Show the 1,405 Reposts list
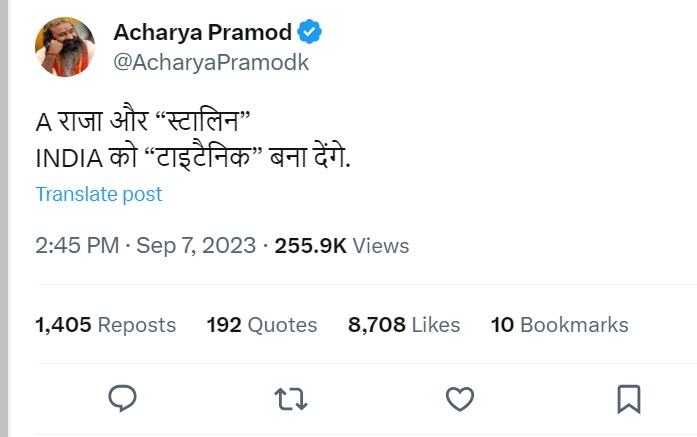This screenshot has height=437, width=697. [105, 325]
